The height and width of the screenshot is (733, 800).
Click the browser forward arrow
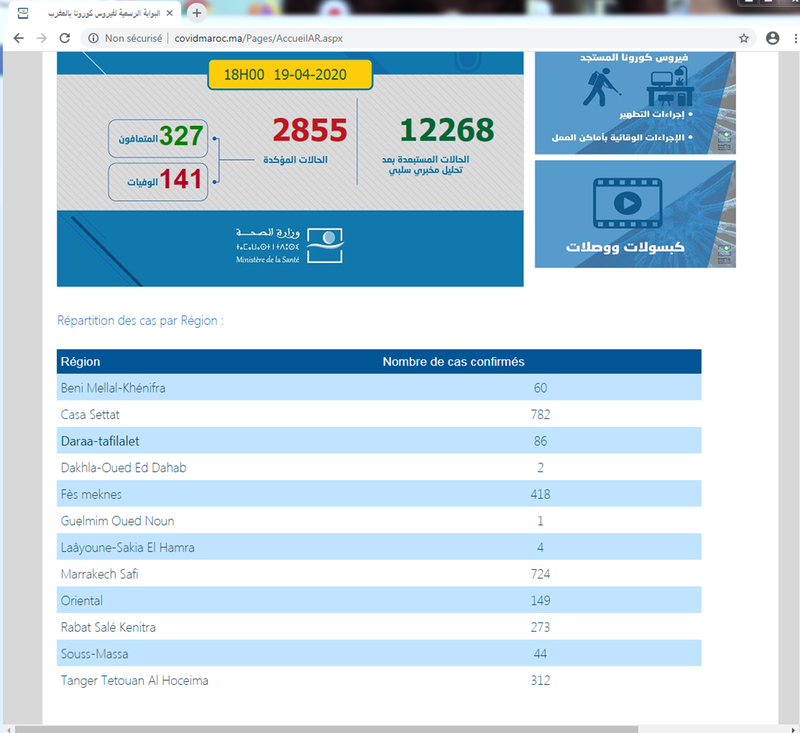(x=41, y=38)
